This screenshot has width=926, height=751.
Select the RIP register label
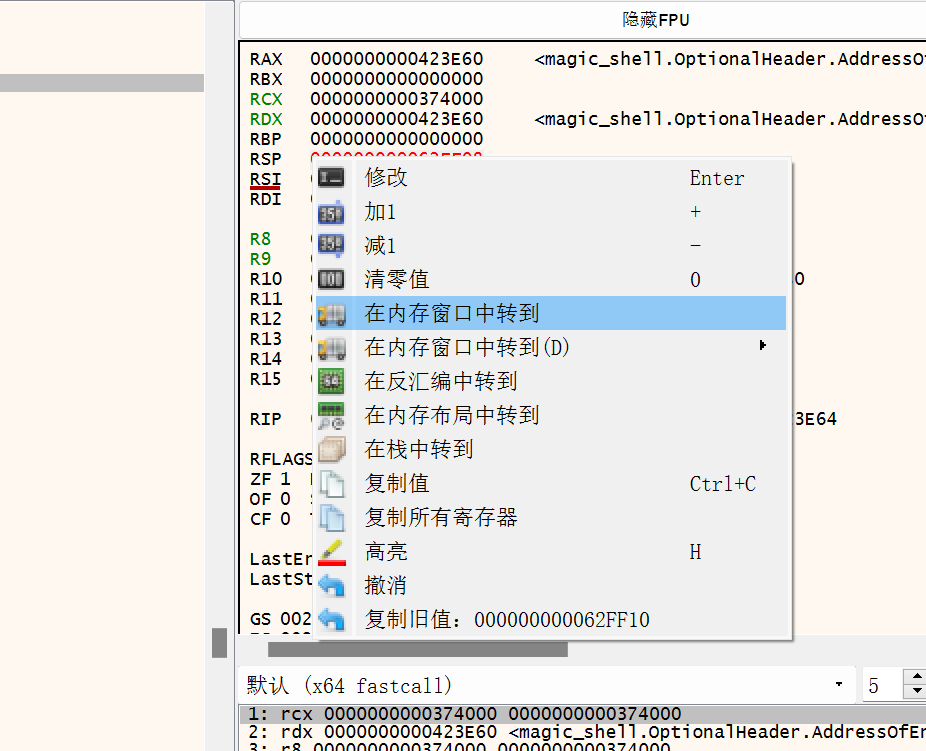tap(266, 419)
